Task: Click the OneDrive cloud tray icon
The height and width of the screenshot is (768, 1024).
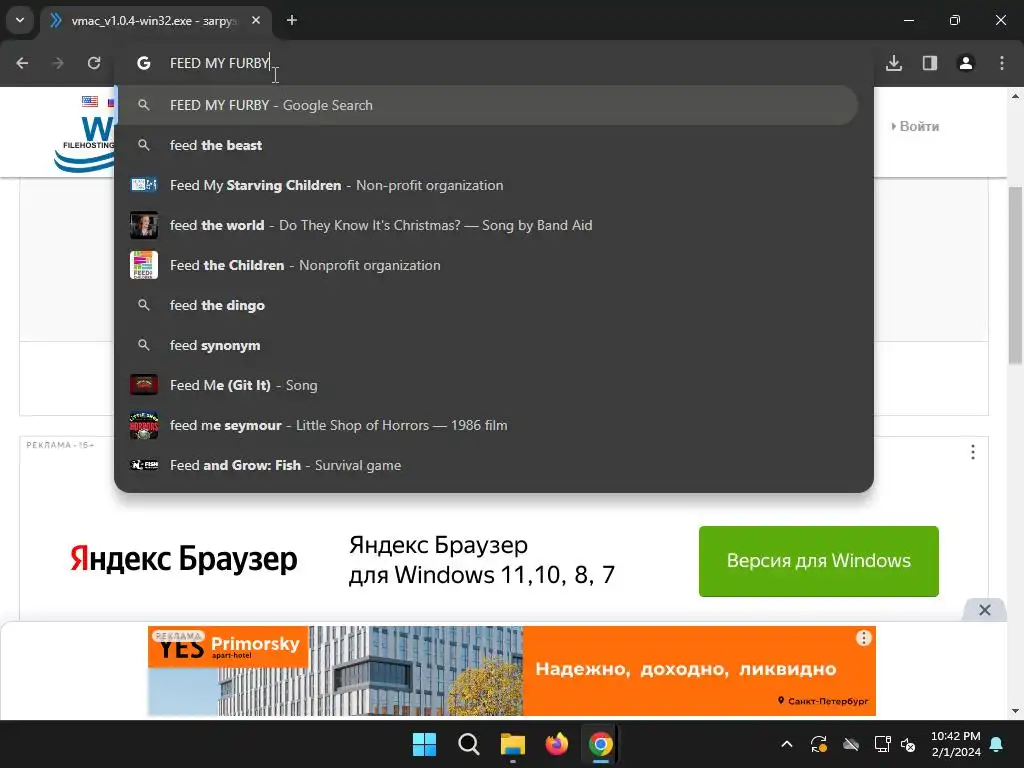Action: click(x=850, y=744)
